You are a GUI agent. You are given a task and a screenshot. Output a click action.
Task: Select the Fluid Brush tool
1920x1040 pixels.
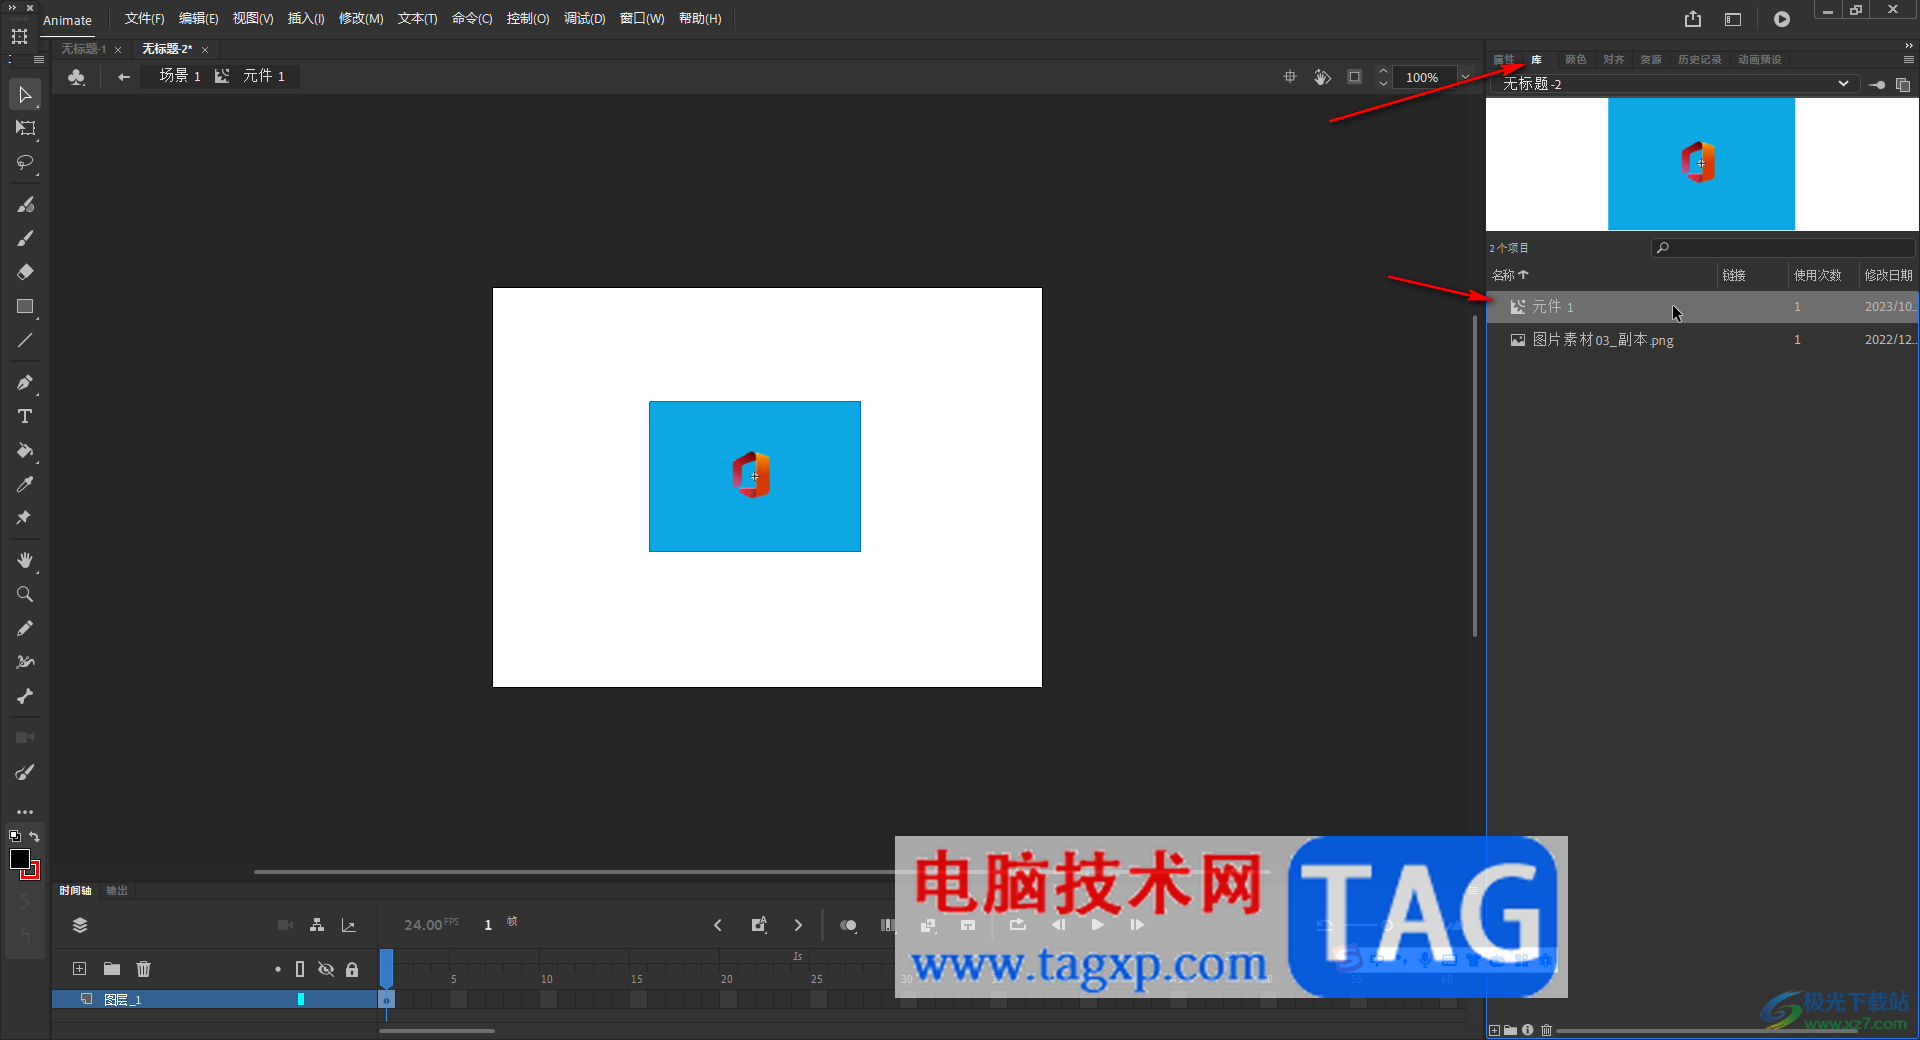(x=25, y=204)
